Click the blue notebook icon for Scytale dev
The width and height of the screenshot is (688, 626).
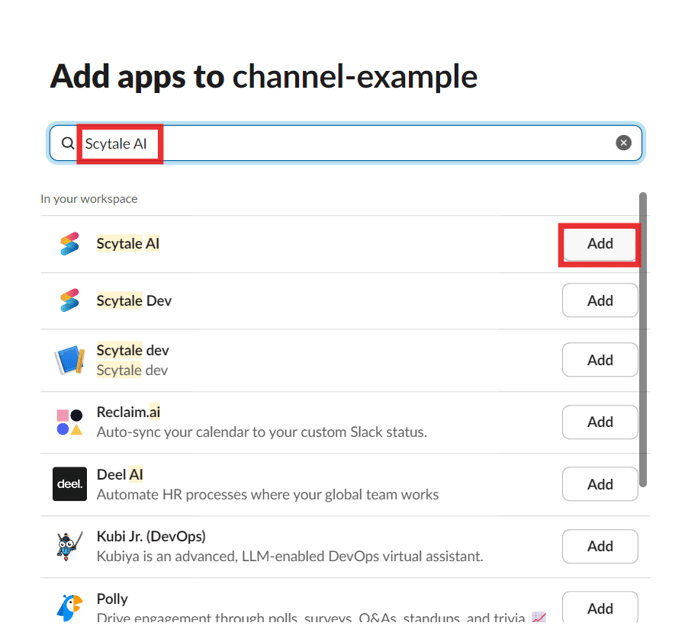[x=70, y=360]
